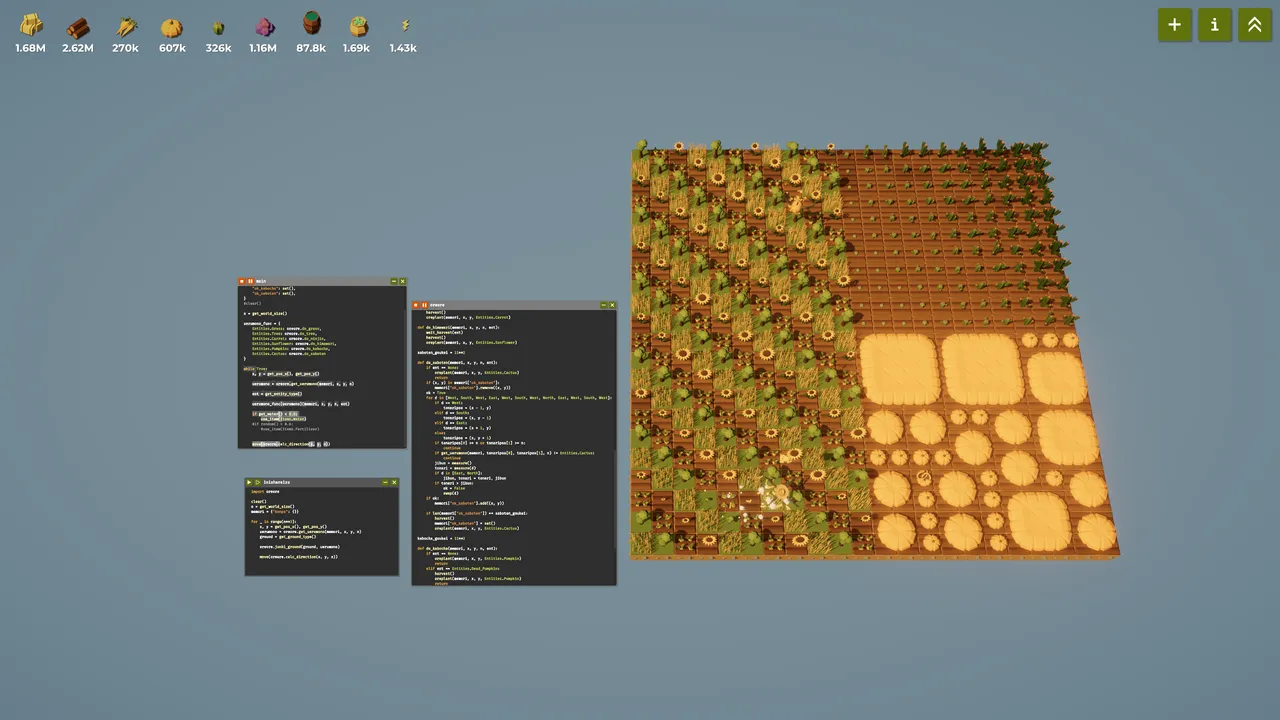Click a large pumpkin on the farm grid

click(898, 365)
